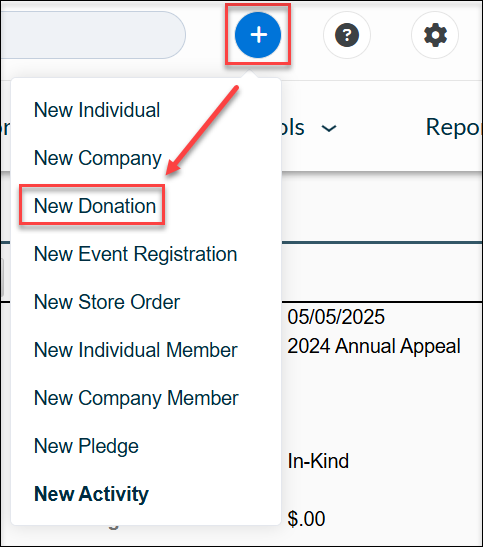The width and height of the screenshot is (483, 547).
Task: Expand the chevron beside the Tools menu
Action: pos(329,129)
